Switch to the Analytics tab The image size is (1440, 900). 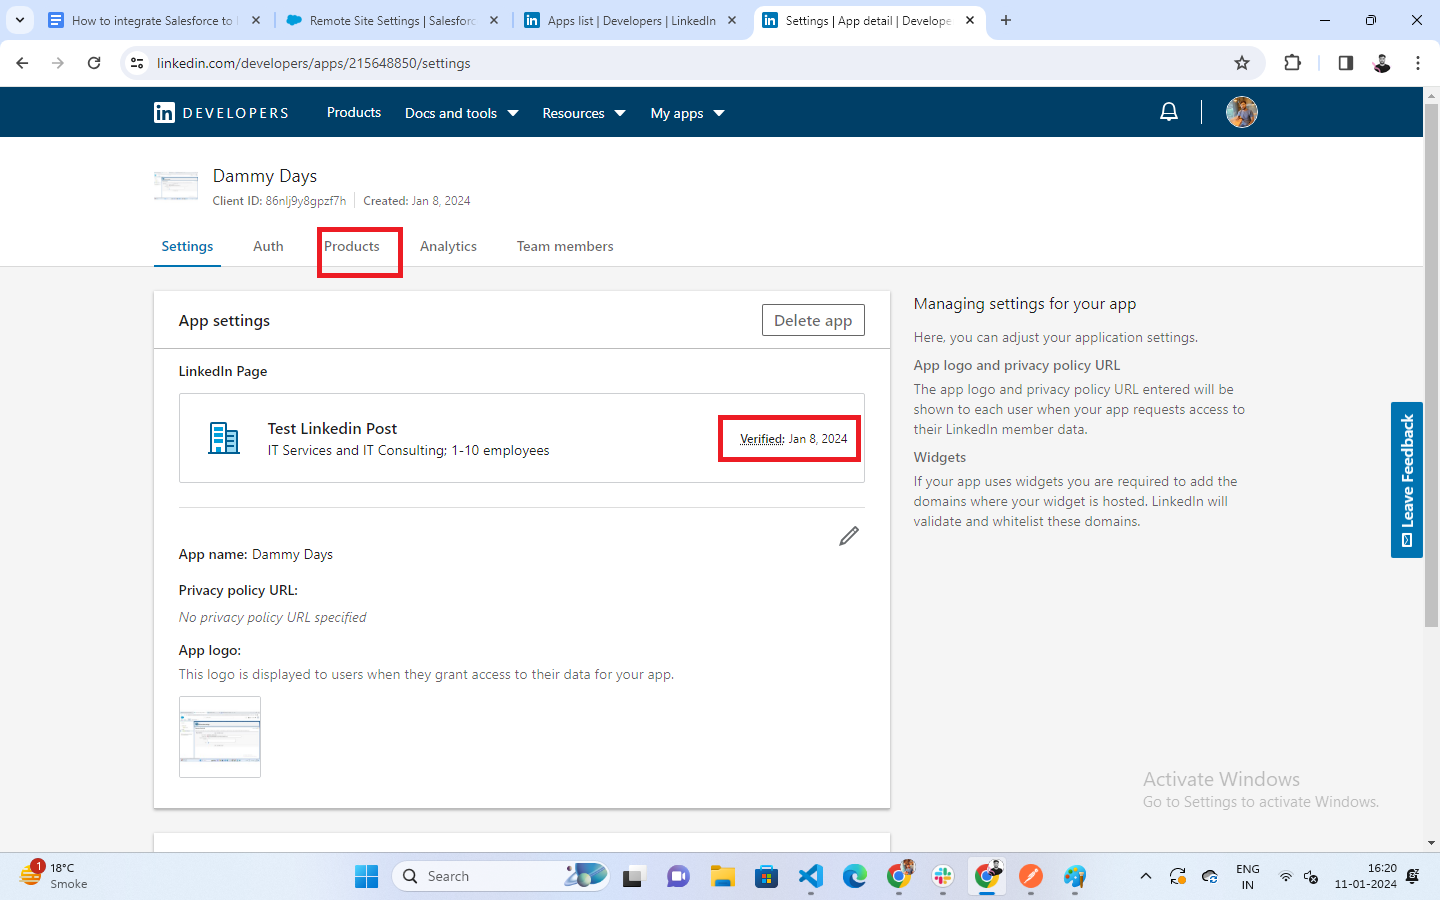448,246
